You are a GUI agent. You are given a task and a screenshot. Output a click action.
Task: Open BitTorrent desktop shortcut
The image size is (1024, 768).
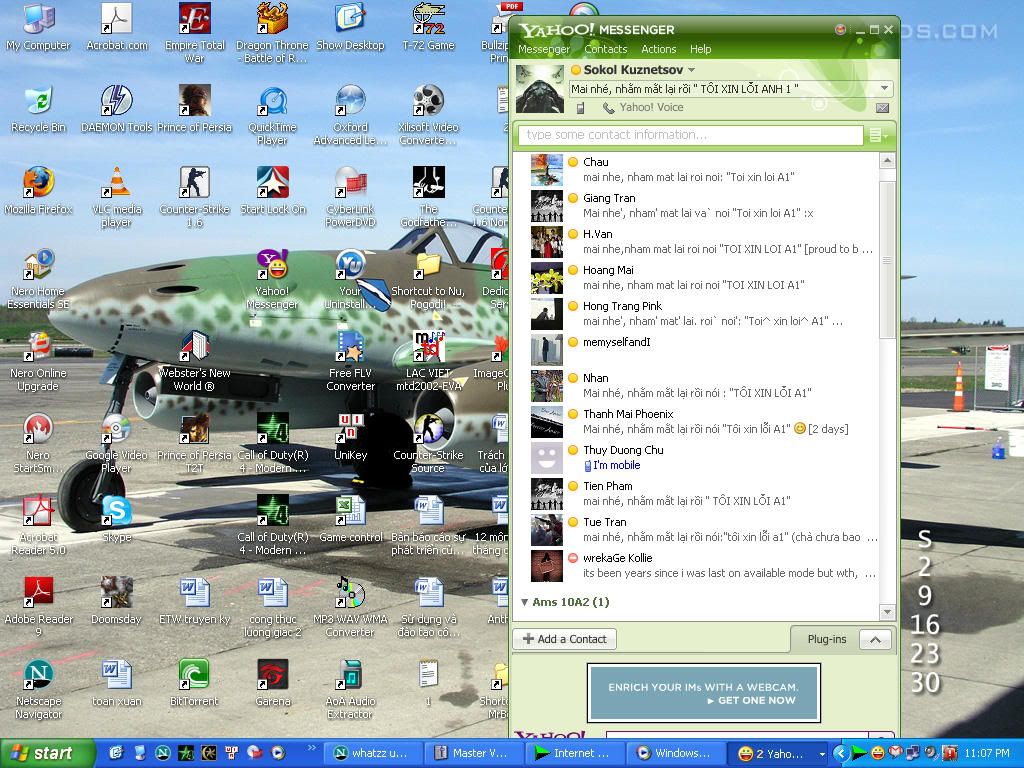(194, 682)
